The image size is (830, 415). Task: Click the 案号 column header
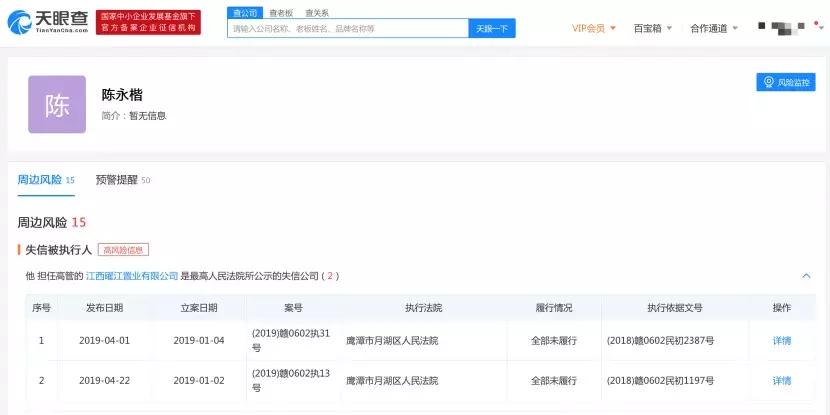pyautogui.click(x=294, y=308)
